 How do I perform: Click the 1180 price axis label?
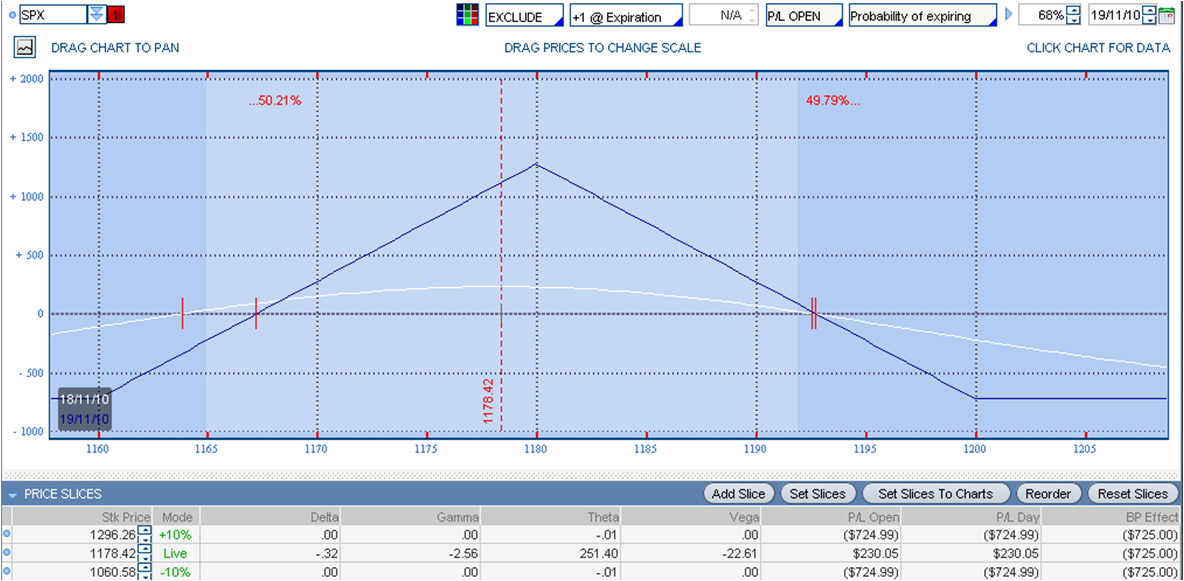coord(536,449)
